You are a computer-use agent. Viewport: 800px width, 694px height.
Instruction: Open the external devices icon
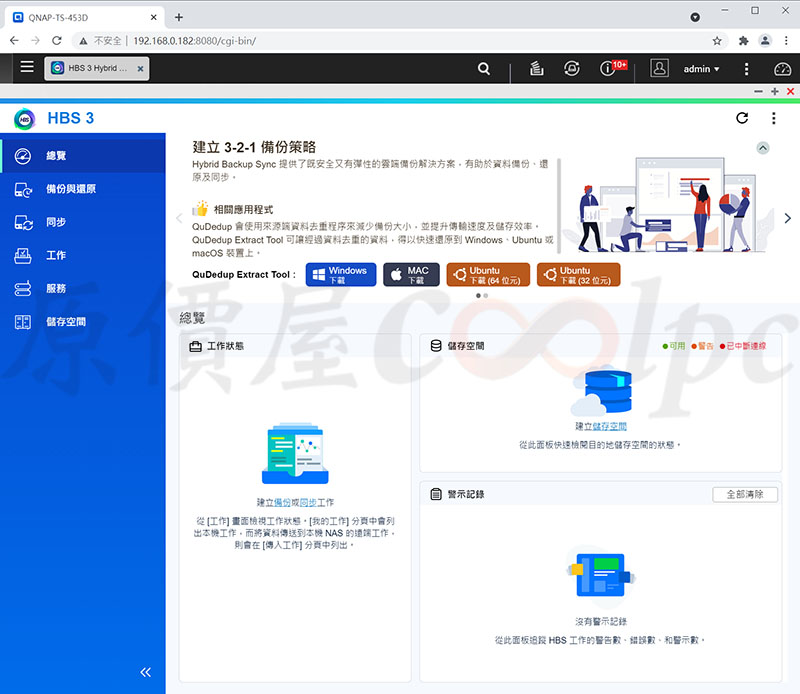(x=571, y=68)
